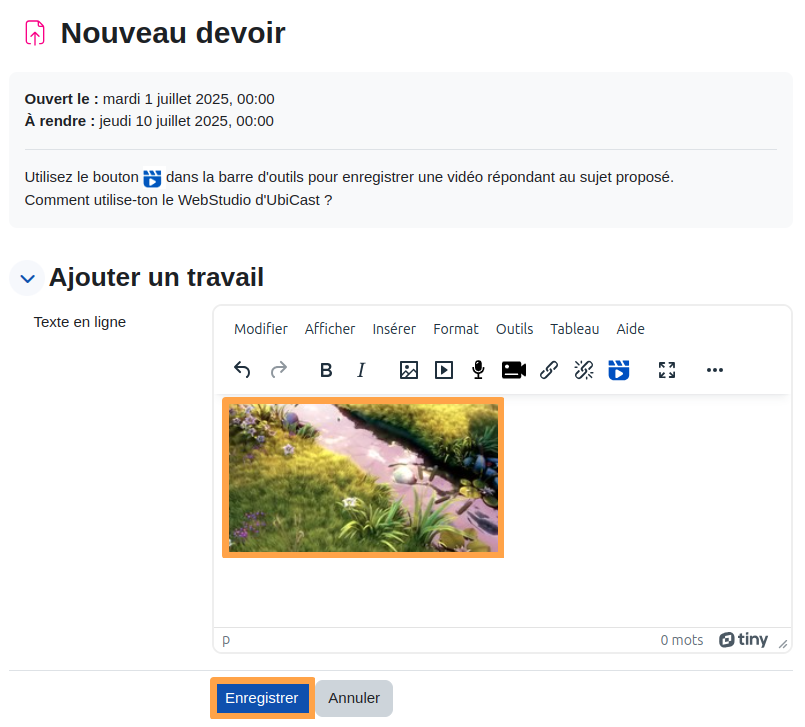Insert a link with chain icon
Image resolution: width=805 pixels, height=727 pixels.
pyautogui.click(x=549, y=370)
